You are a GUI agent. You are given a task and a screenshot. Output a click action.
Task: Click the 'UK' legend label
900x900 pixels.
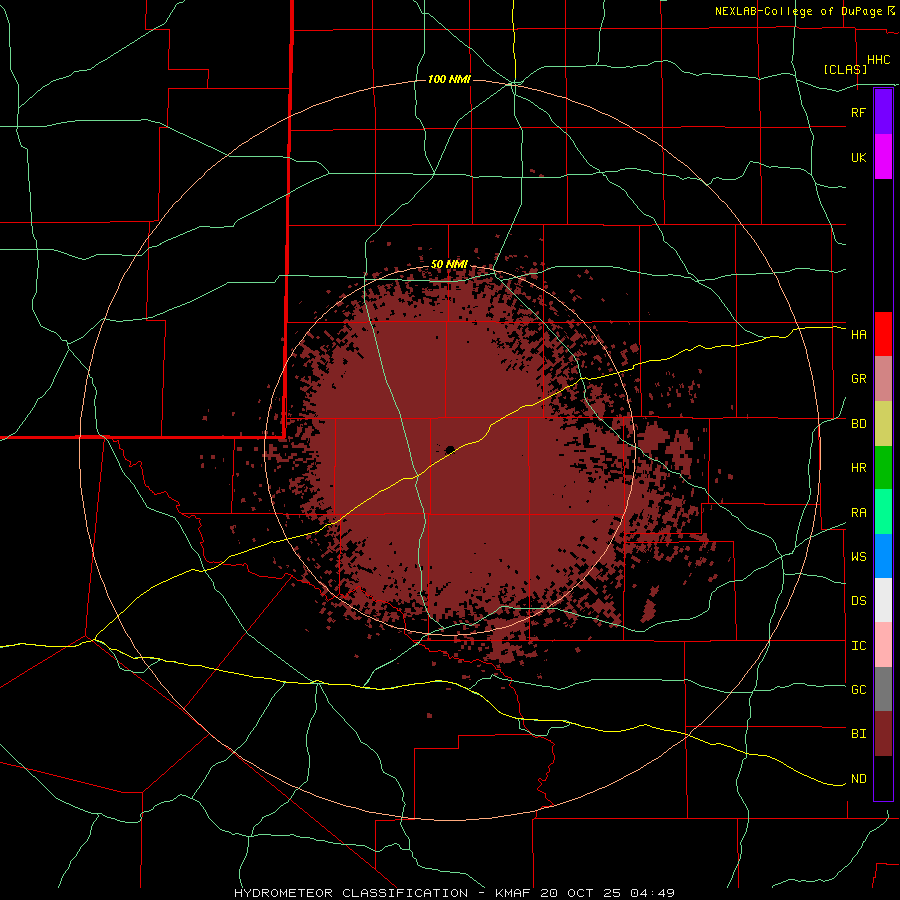point(858,158)
